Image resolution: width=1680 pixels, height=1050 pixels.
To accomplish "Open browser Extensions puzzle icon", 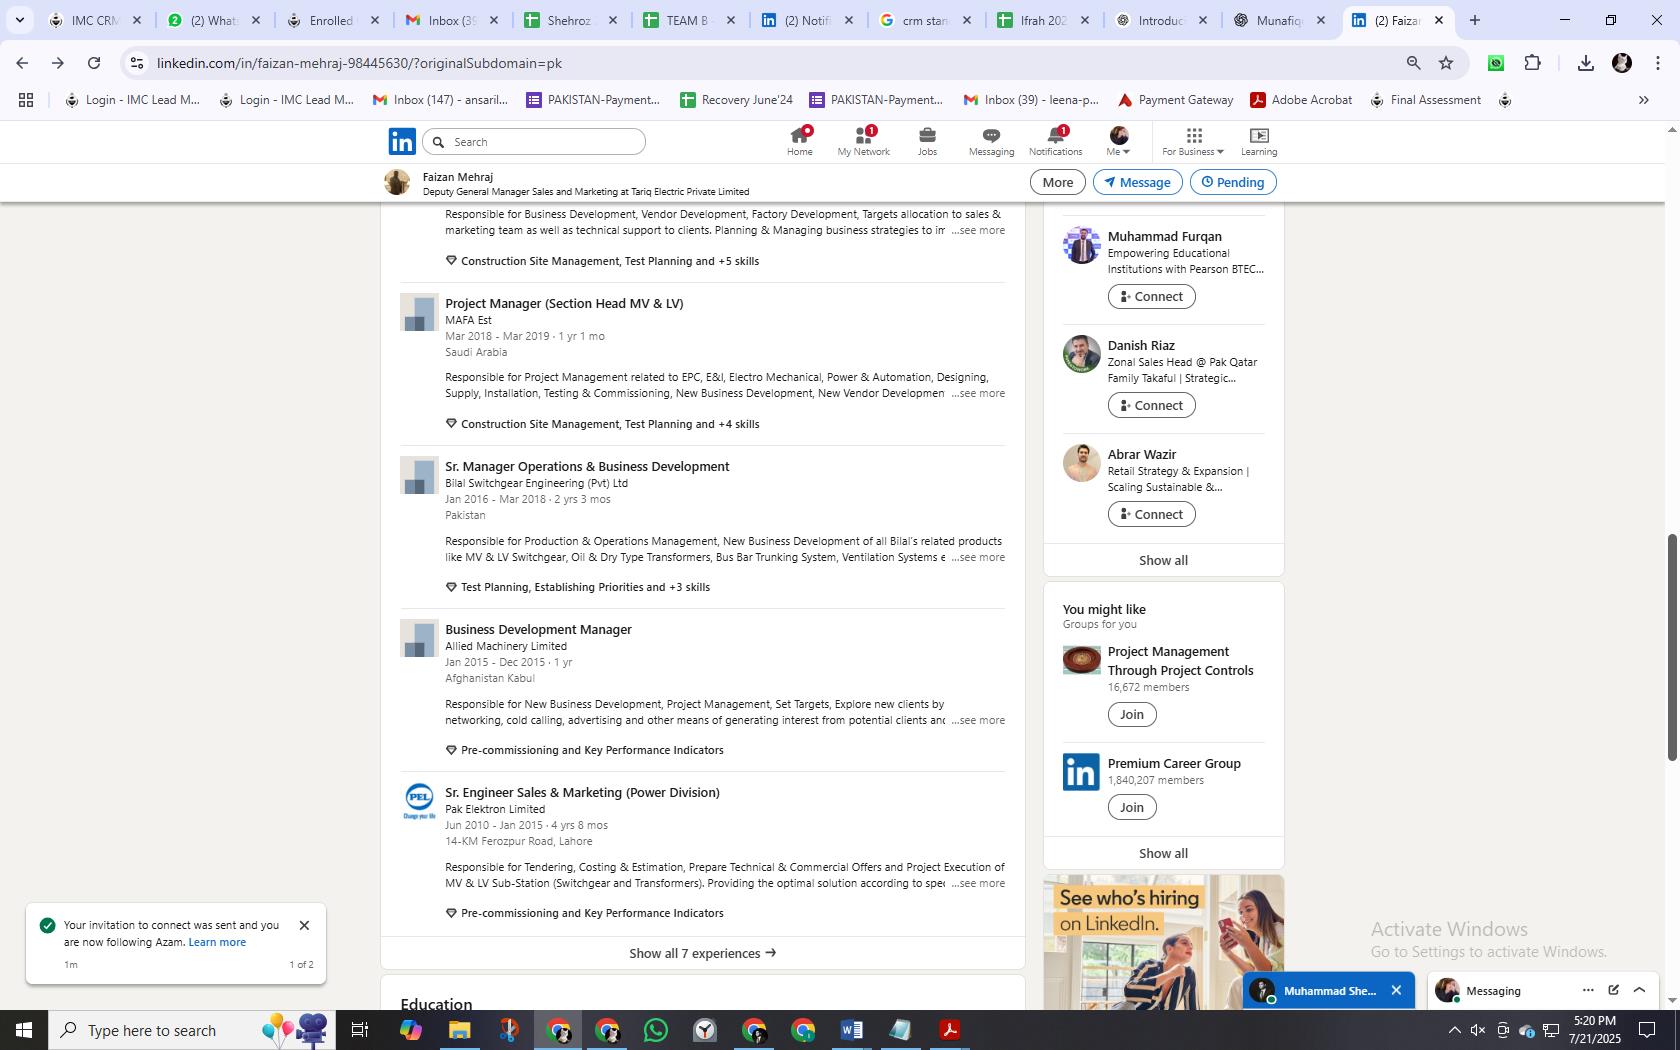I will 1532,63.
